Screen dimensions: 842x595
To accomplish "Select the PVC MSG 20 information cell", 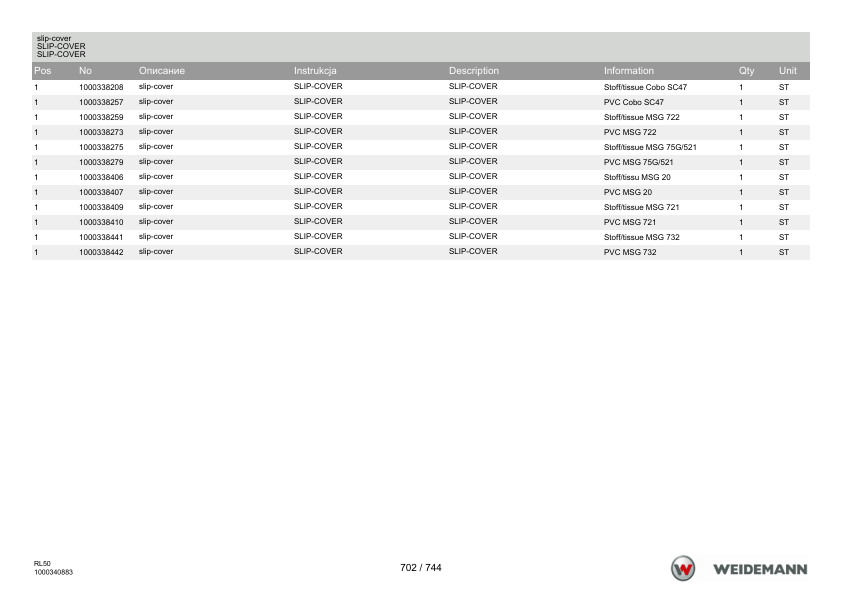I will coord(628,192).
